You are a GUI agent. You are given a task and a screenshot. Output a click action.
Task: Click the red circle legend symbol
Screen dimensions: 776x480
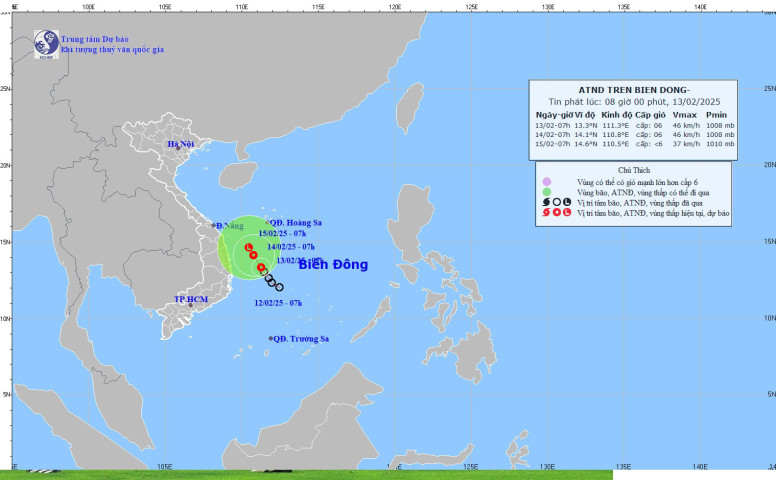coord(557,213)
